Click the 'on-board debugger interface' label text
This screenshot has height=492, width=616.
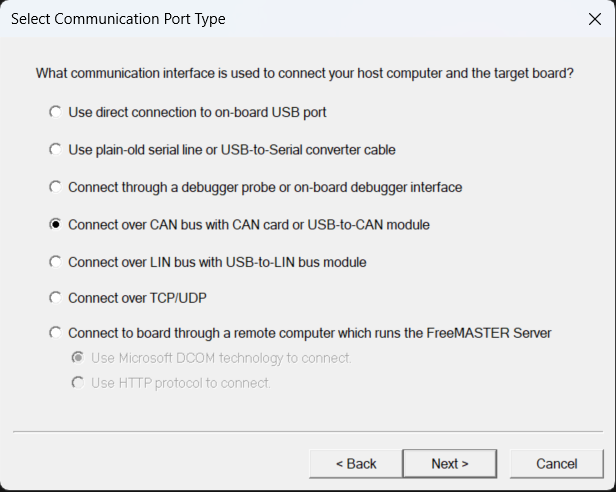click(x=367, y=187)
